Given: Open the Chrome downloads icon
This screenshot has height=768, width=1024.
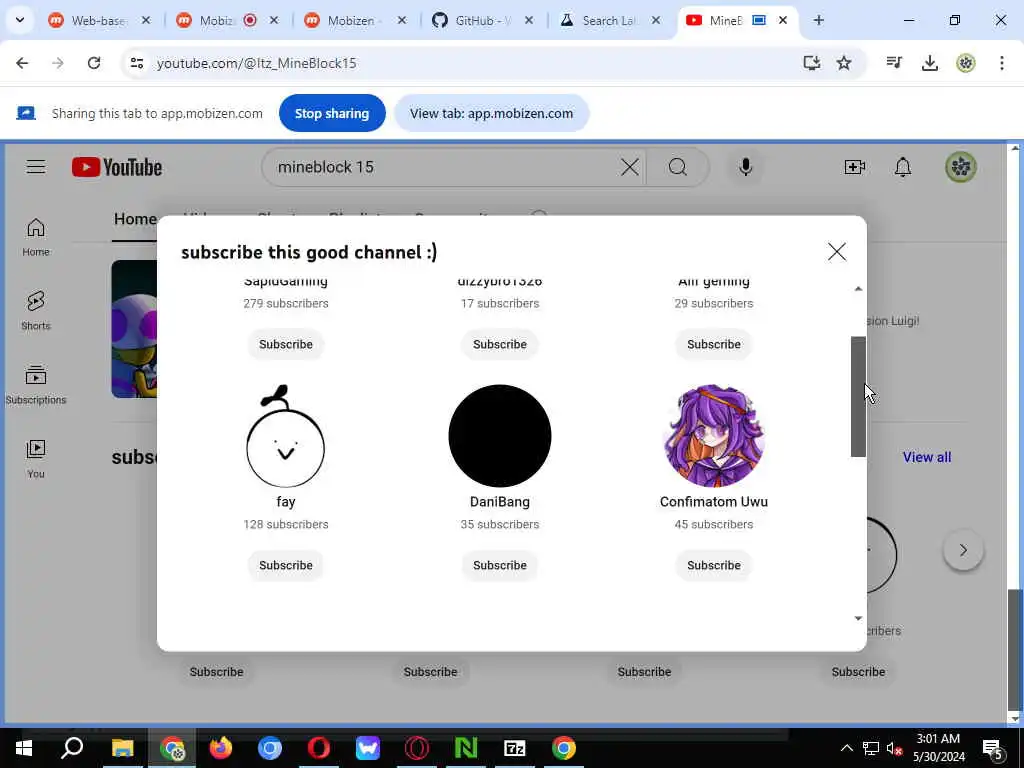Looking at the screenshot, I should pos(929,63).
